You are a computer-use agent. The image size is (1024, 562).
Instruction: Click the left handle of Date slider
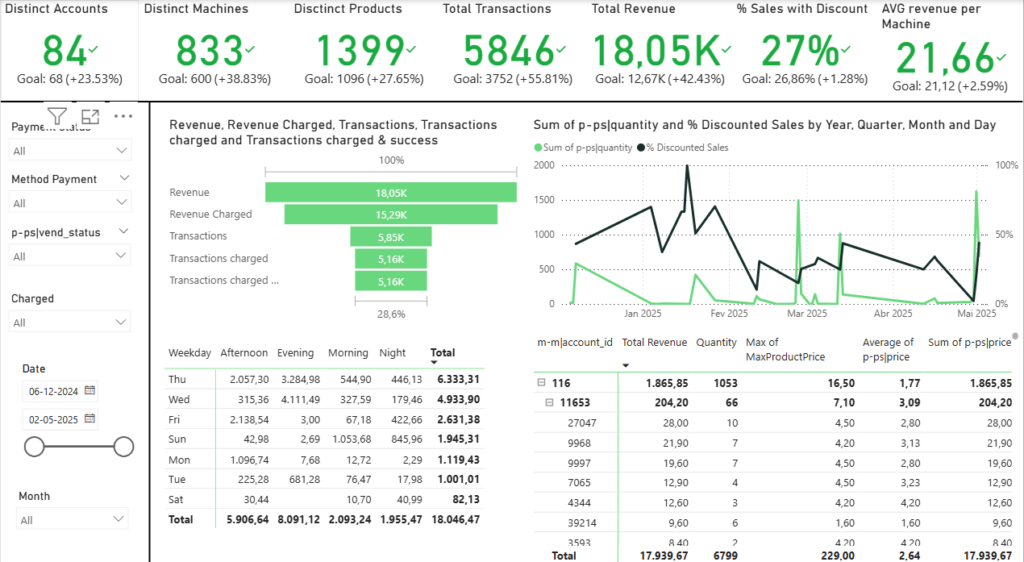34,447
